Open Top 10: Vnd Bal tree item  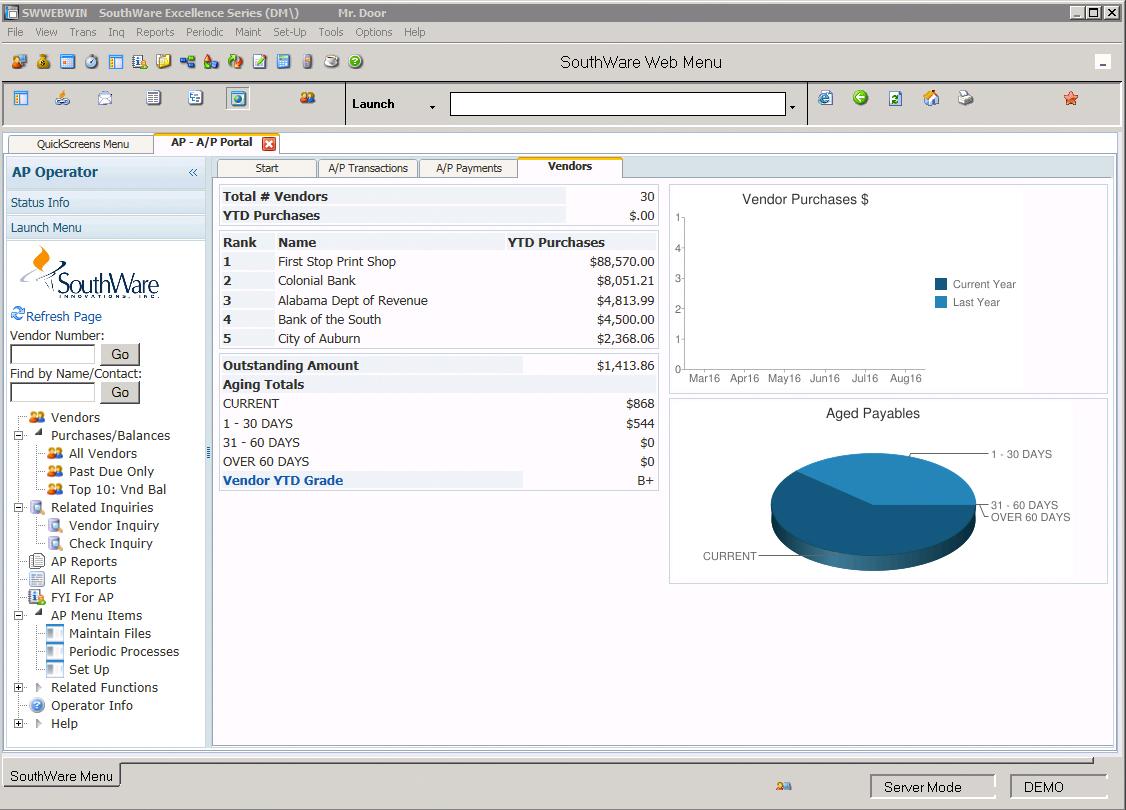click(117, 489)
